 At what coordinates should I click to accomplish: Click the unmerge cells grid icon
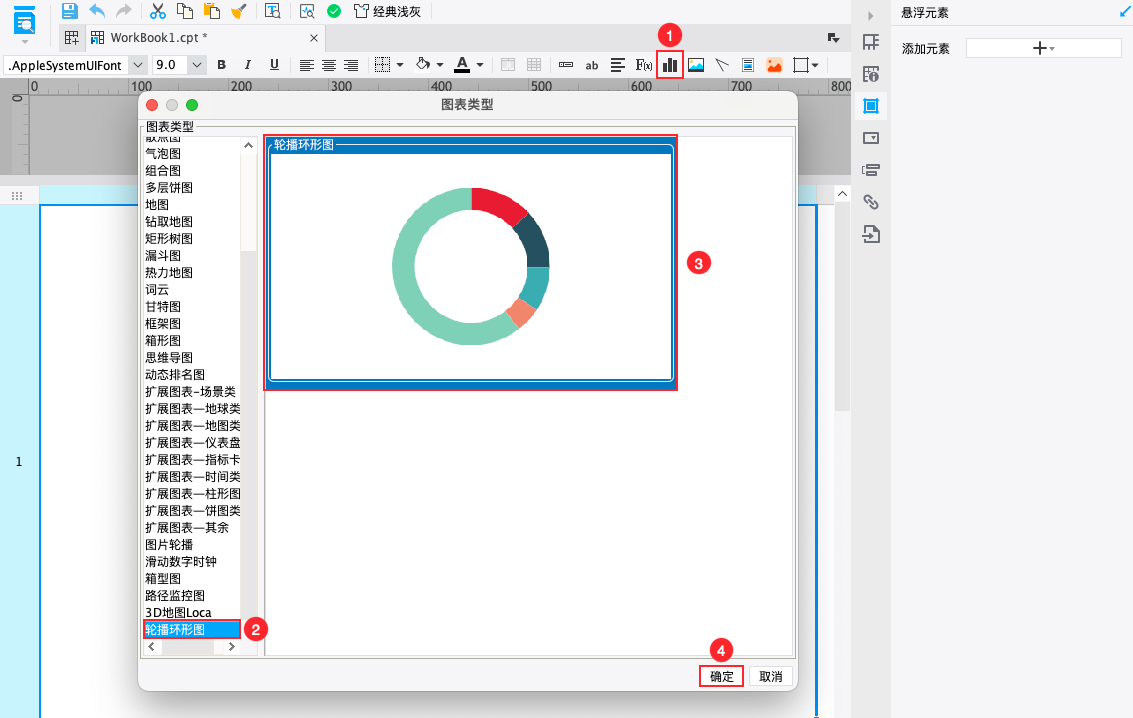pyautogui.click(x=534, y=65)
